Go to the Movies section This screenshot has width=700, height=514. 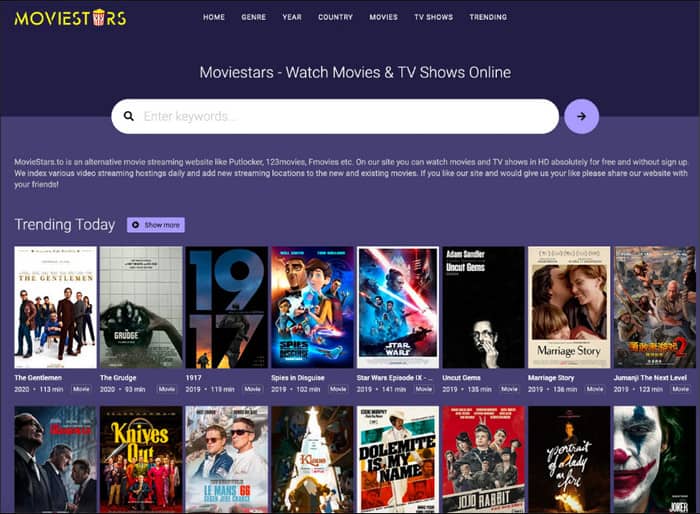pos(383,17)
